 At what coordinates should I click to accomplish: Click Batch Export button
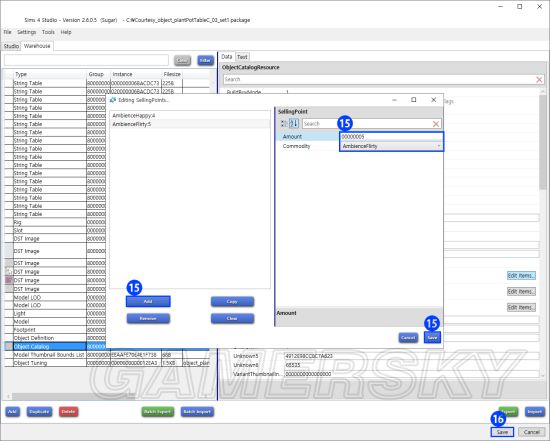[157, 412]
